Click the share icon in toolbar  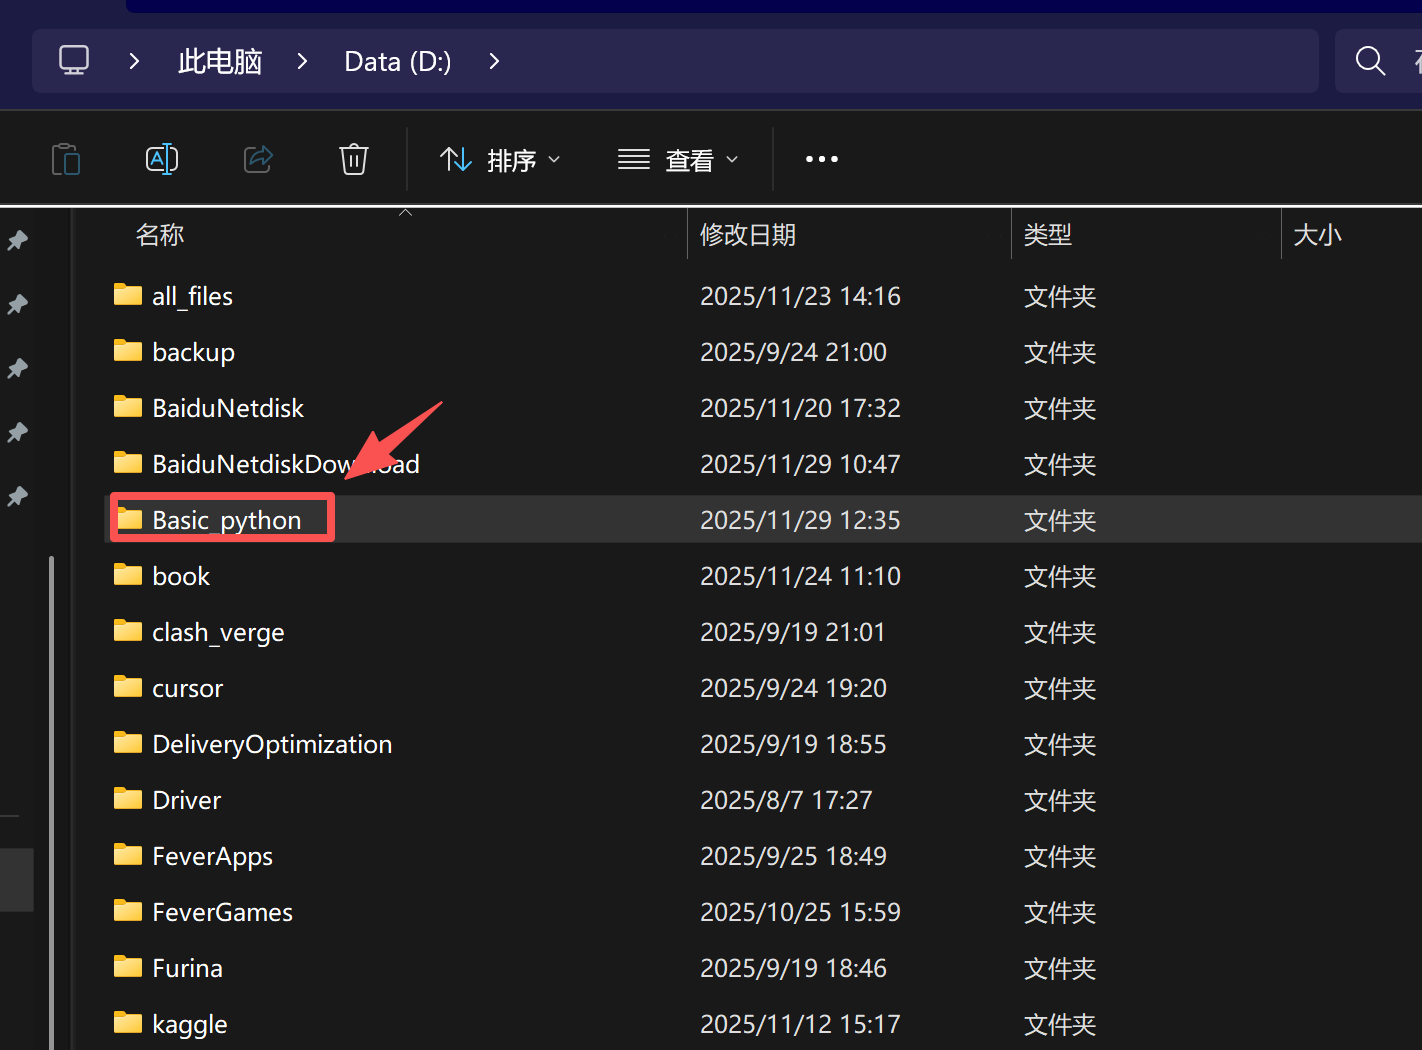click(258, 159)
